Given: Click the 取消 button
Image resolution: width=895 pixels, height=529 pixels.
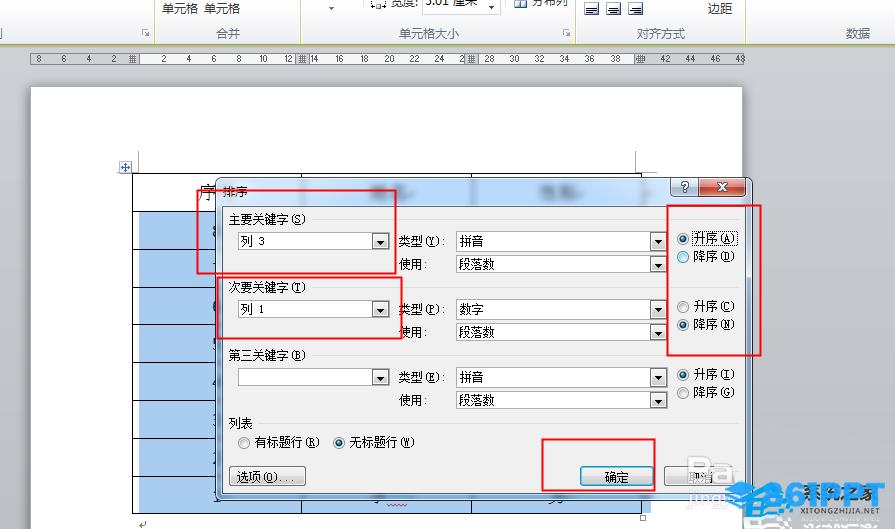Looking at the screenshot, I should [x=699, y=476].
